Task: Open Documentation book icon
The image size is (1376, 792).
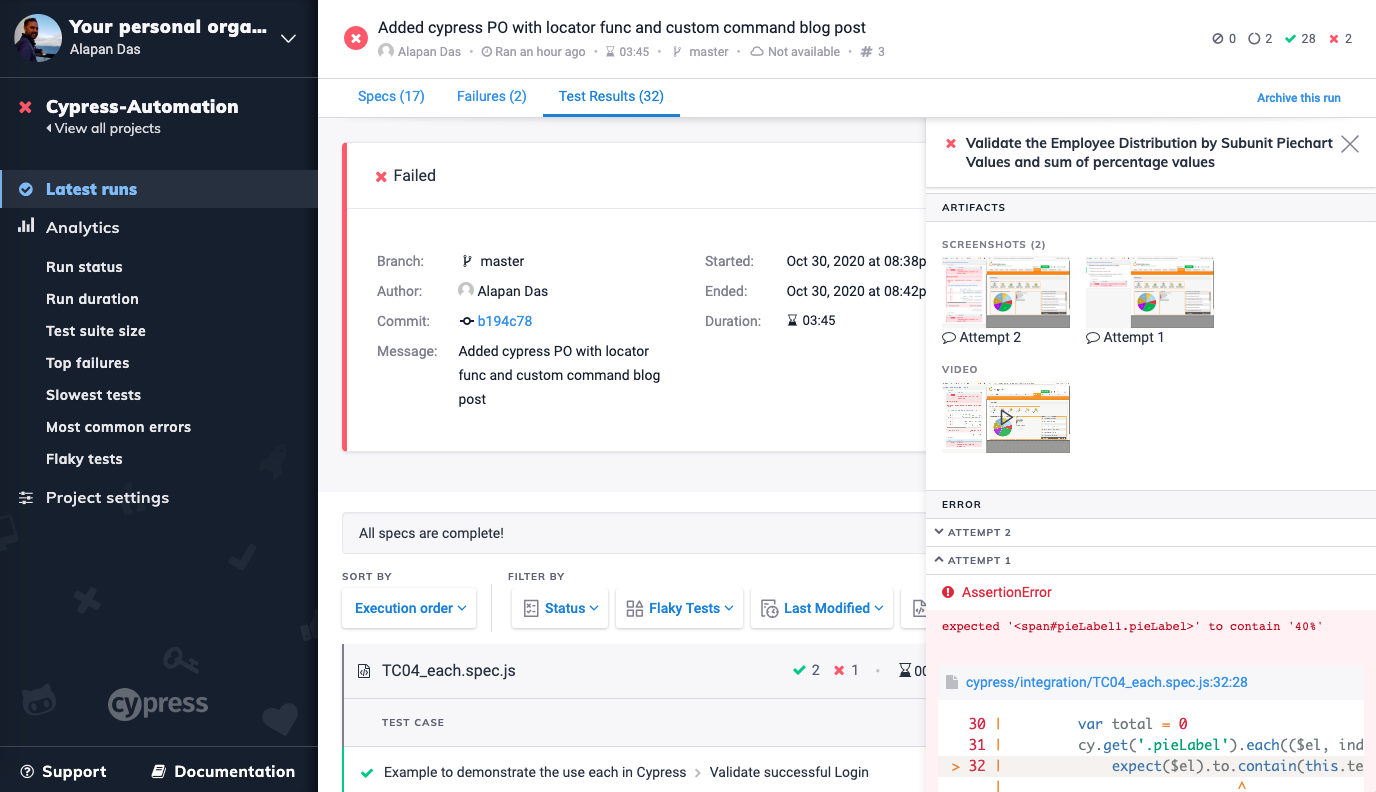Action: coord(158,771)
